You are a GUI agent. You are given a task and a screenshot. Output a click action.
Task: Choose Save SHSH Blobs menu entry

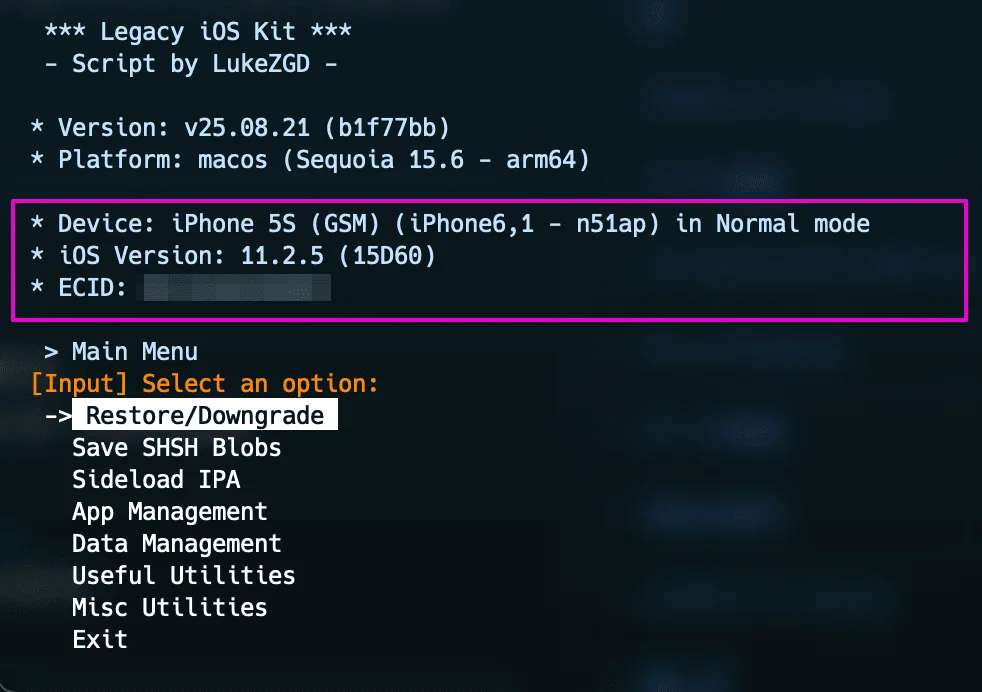point(177,448)
